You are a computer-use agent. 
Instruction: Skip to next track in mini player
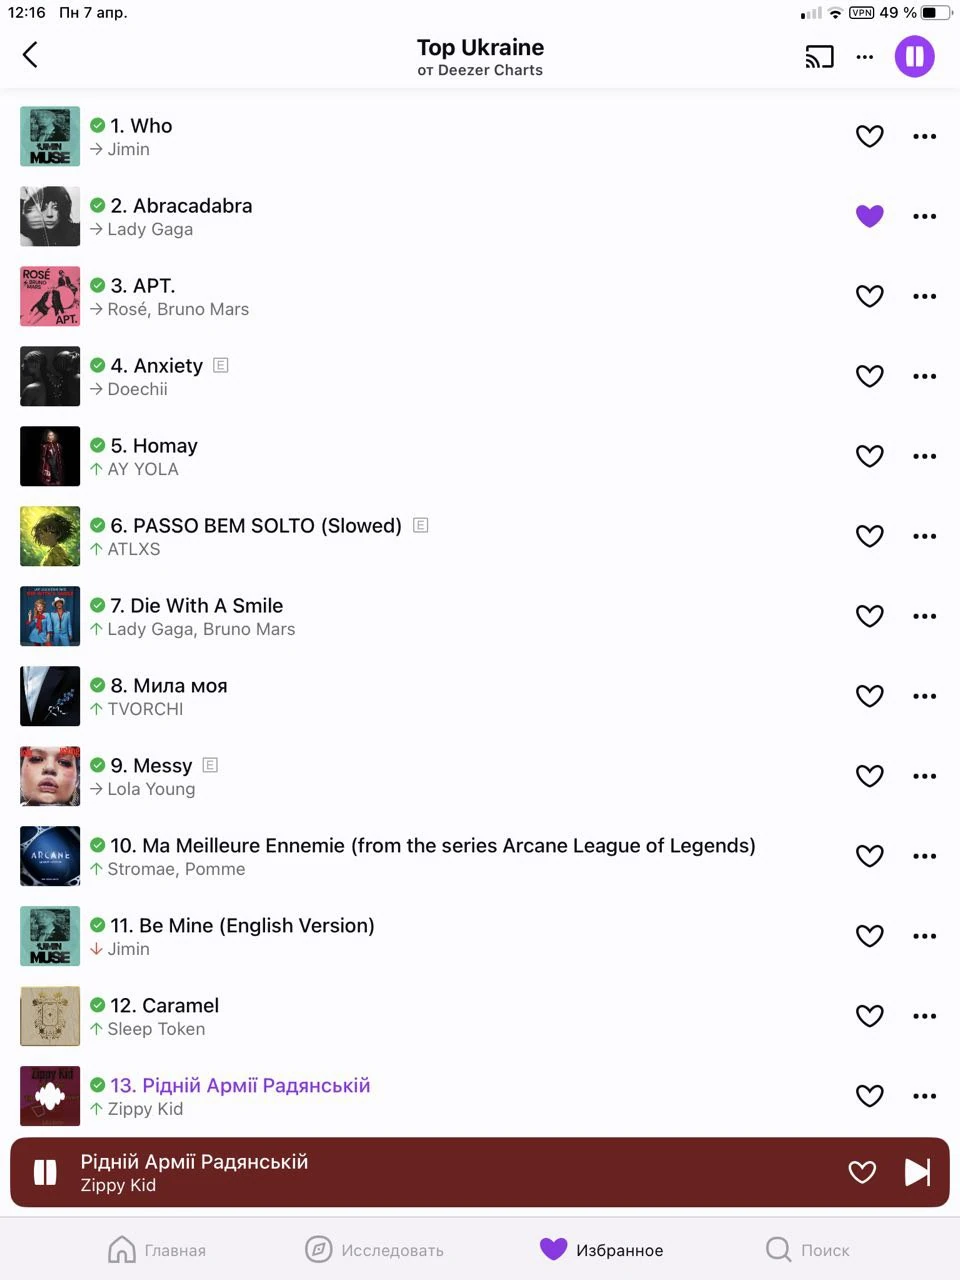point(917,1172)
